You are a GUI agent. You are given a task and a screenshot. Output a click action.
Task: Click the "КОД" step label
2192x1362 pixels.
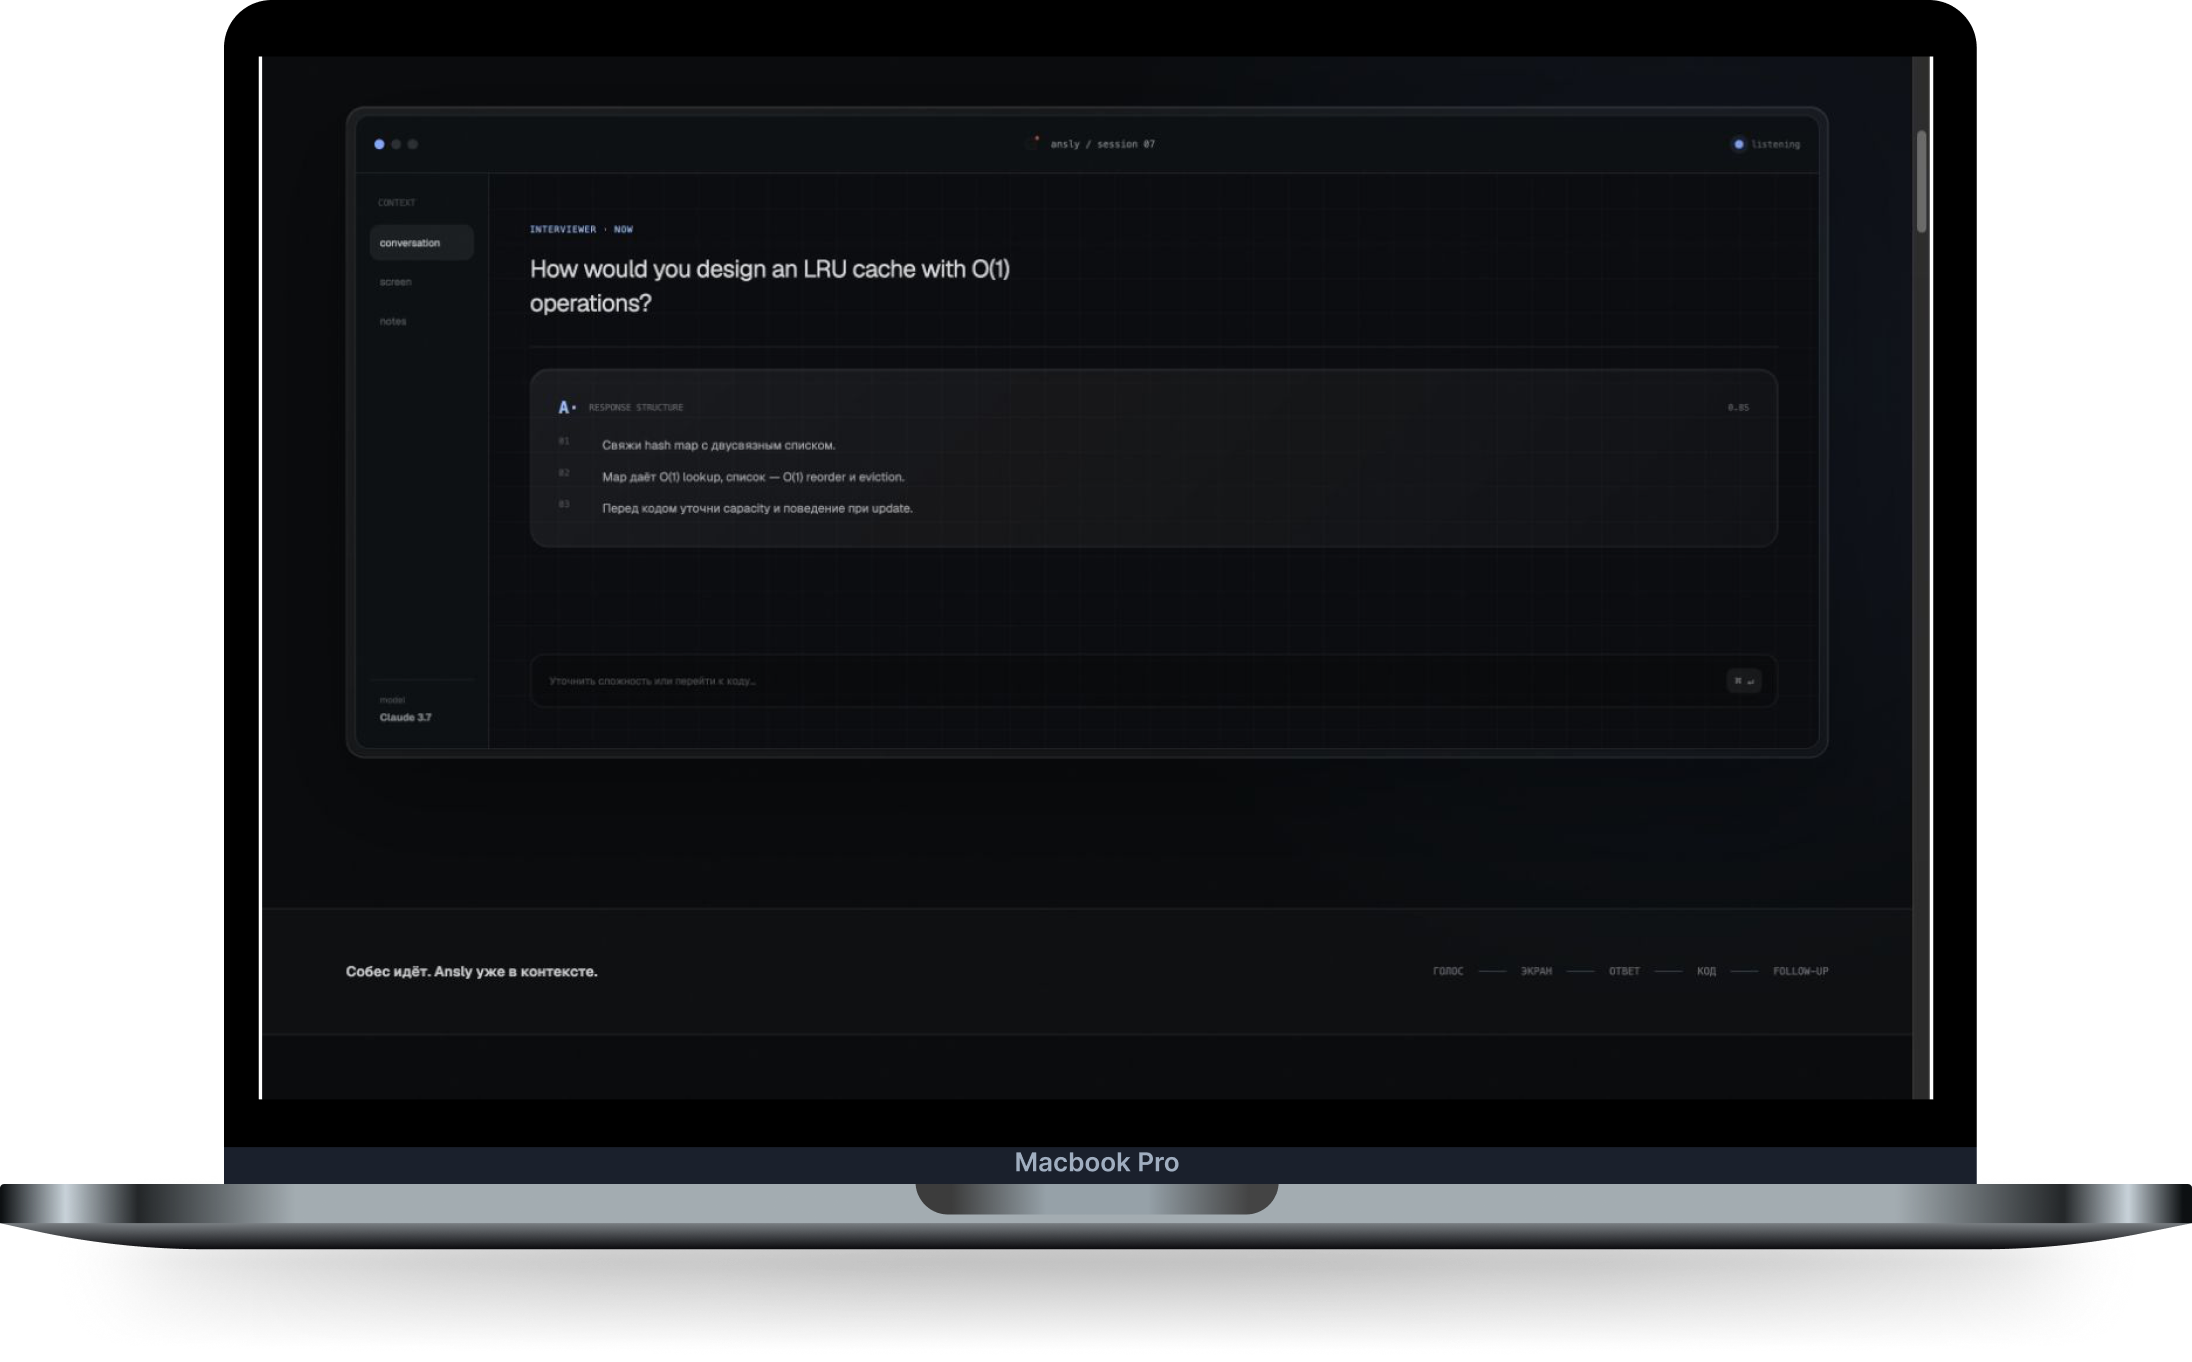pyautogui.click(x=1706, y=971)
